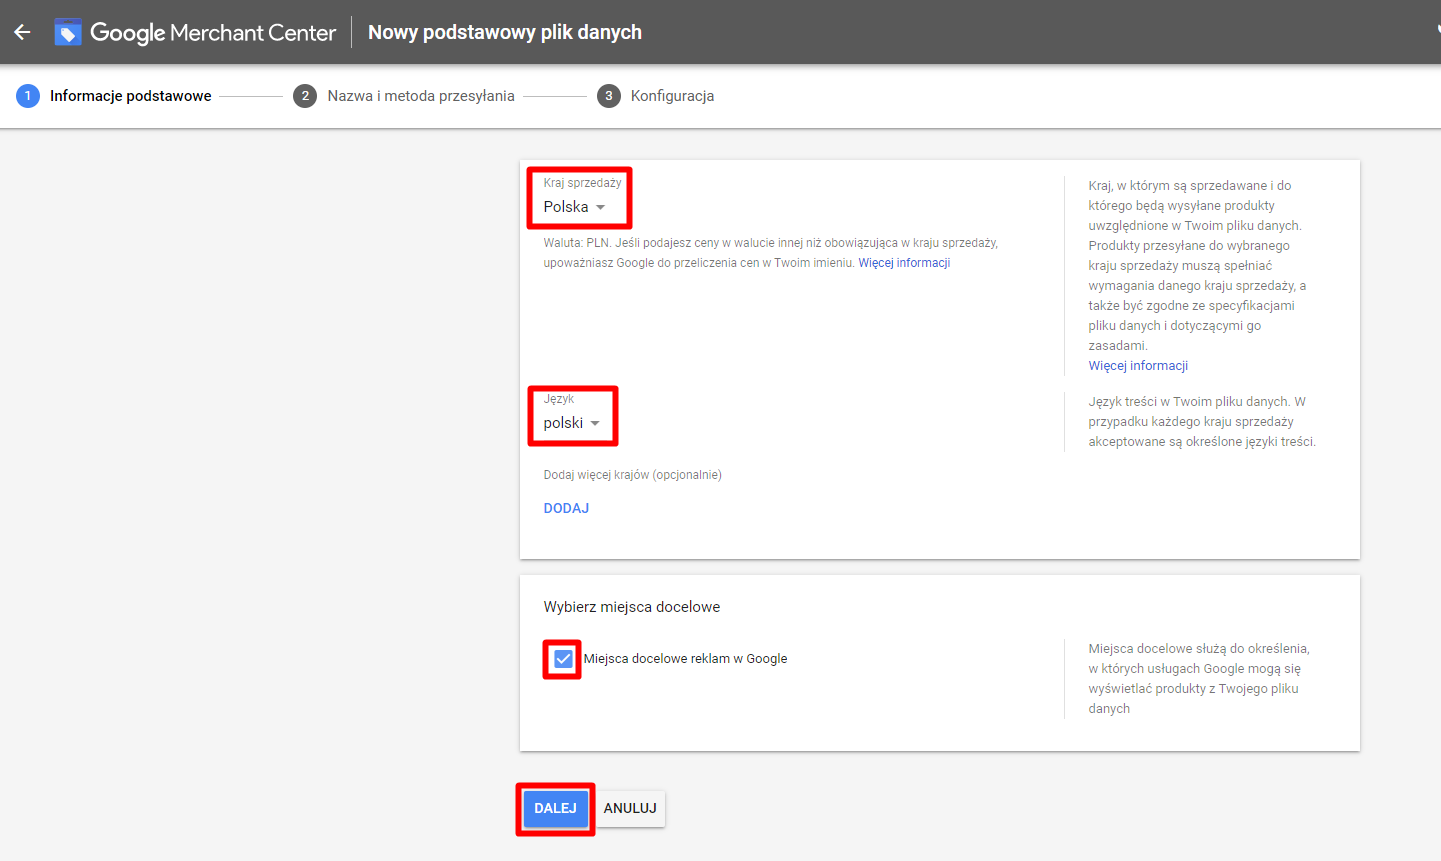Go to 'Informacje podstawowe' step
1441x861 pixels.
point(131,96)
